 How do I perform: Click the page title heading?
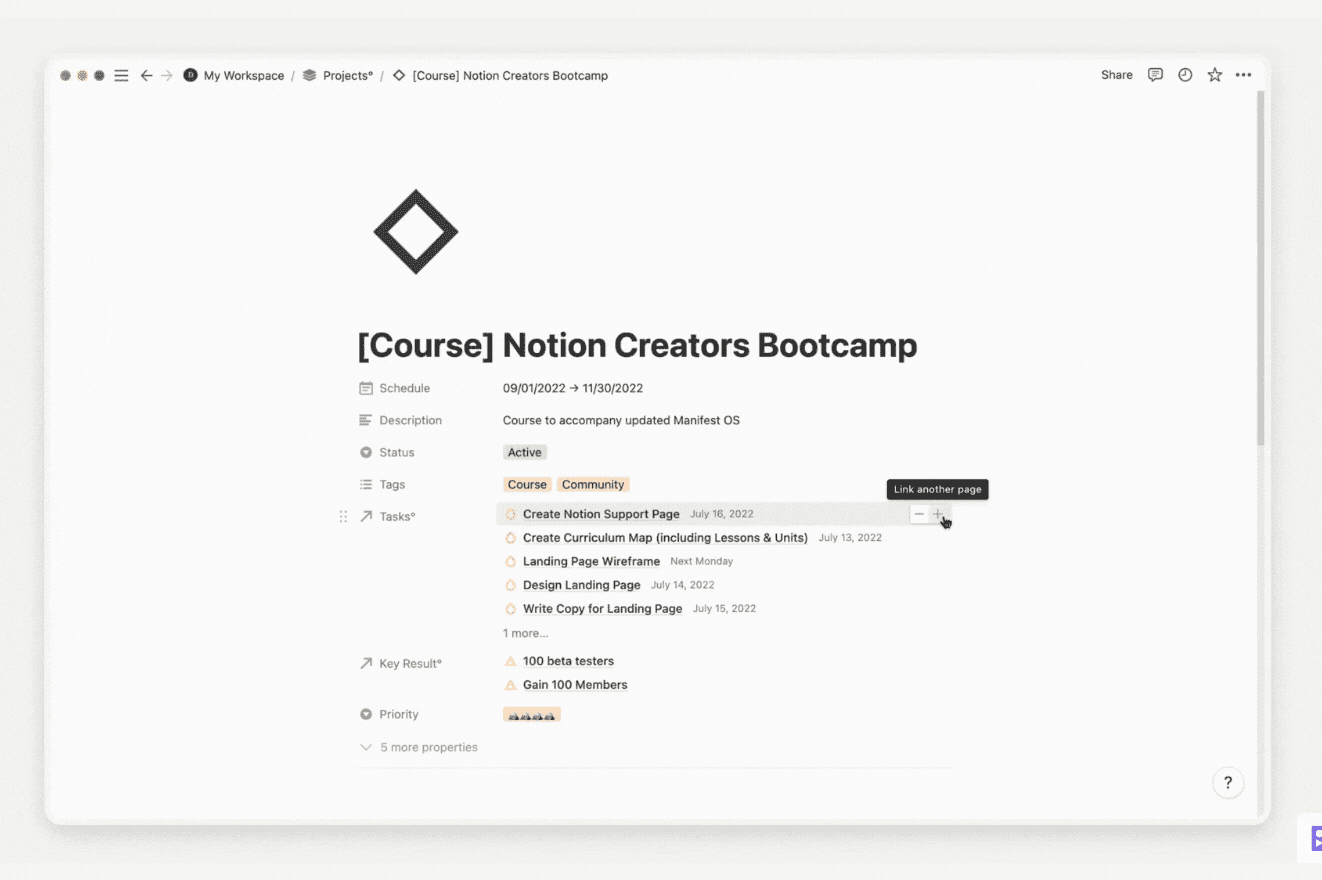[x=637, y=345]
